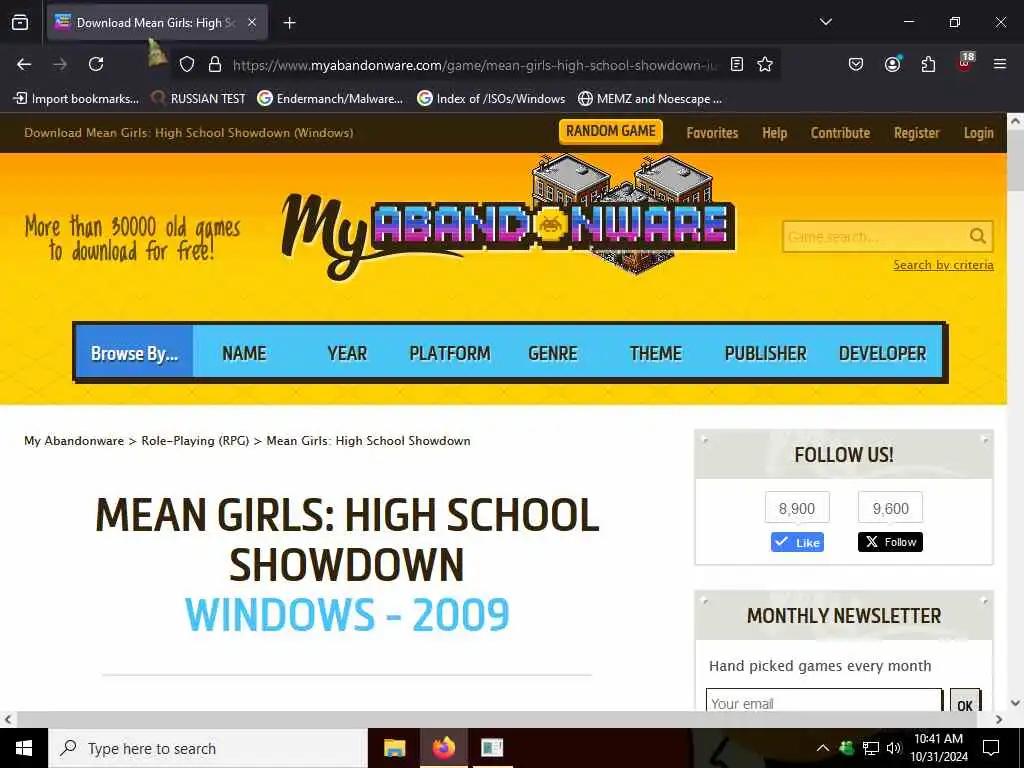The image size is (1024, 768).
Task: Click the horizontal scrollbar right arrow
Action: (999, 719)
